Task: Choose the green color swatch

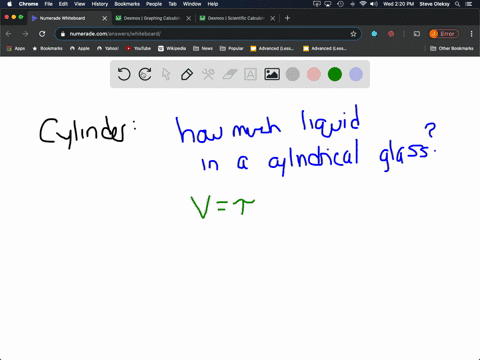Action: tap(335, 74)
